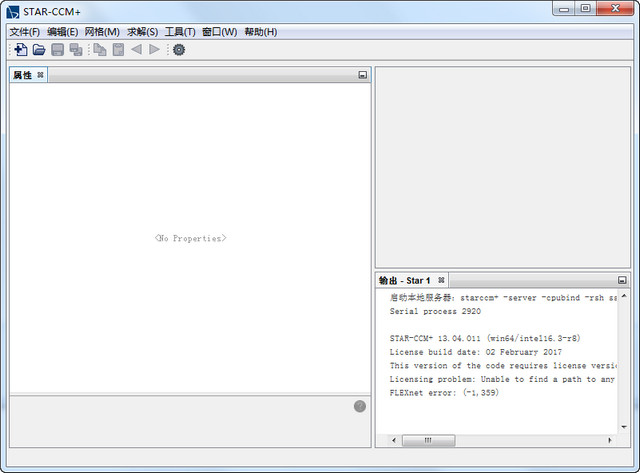
Task: Click the <No Properties> placeholder text
Action: coord(190,238)
